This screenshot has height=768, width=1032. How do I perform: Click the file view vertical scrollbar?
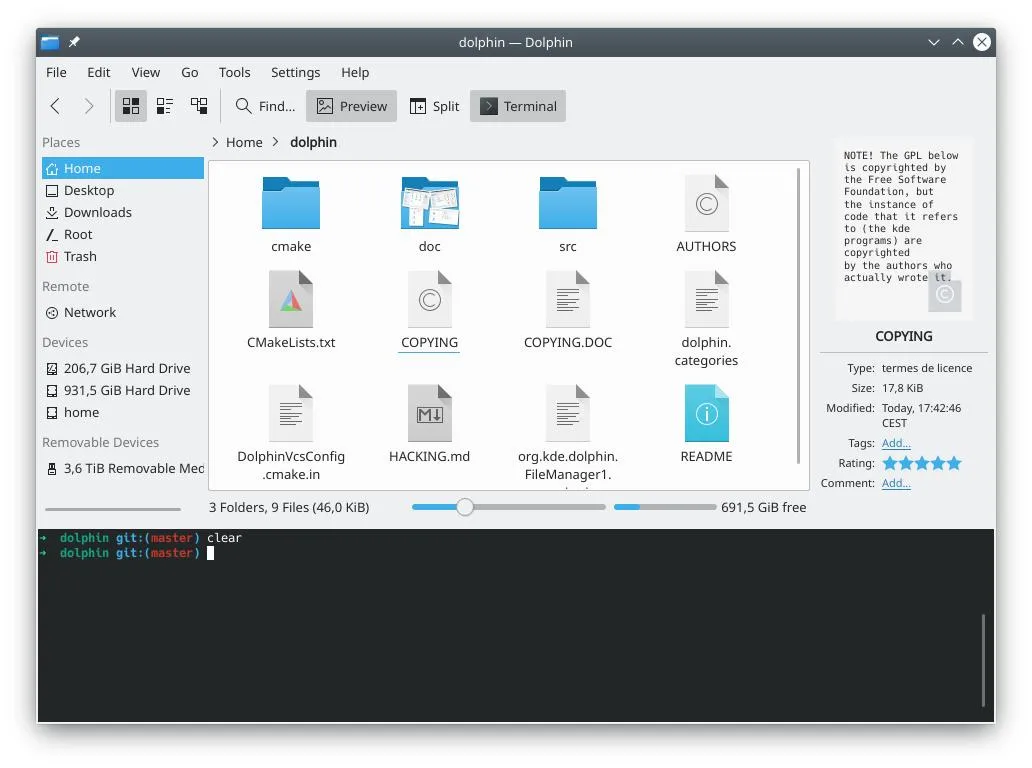[798, 316]
